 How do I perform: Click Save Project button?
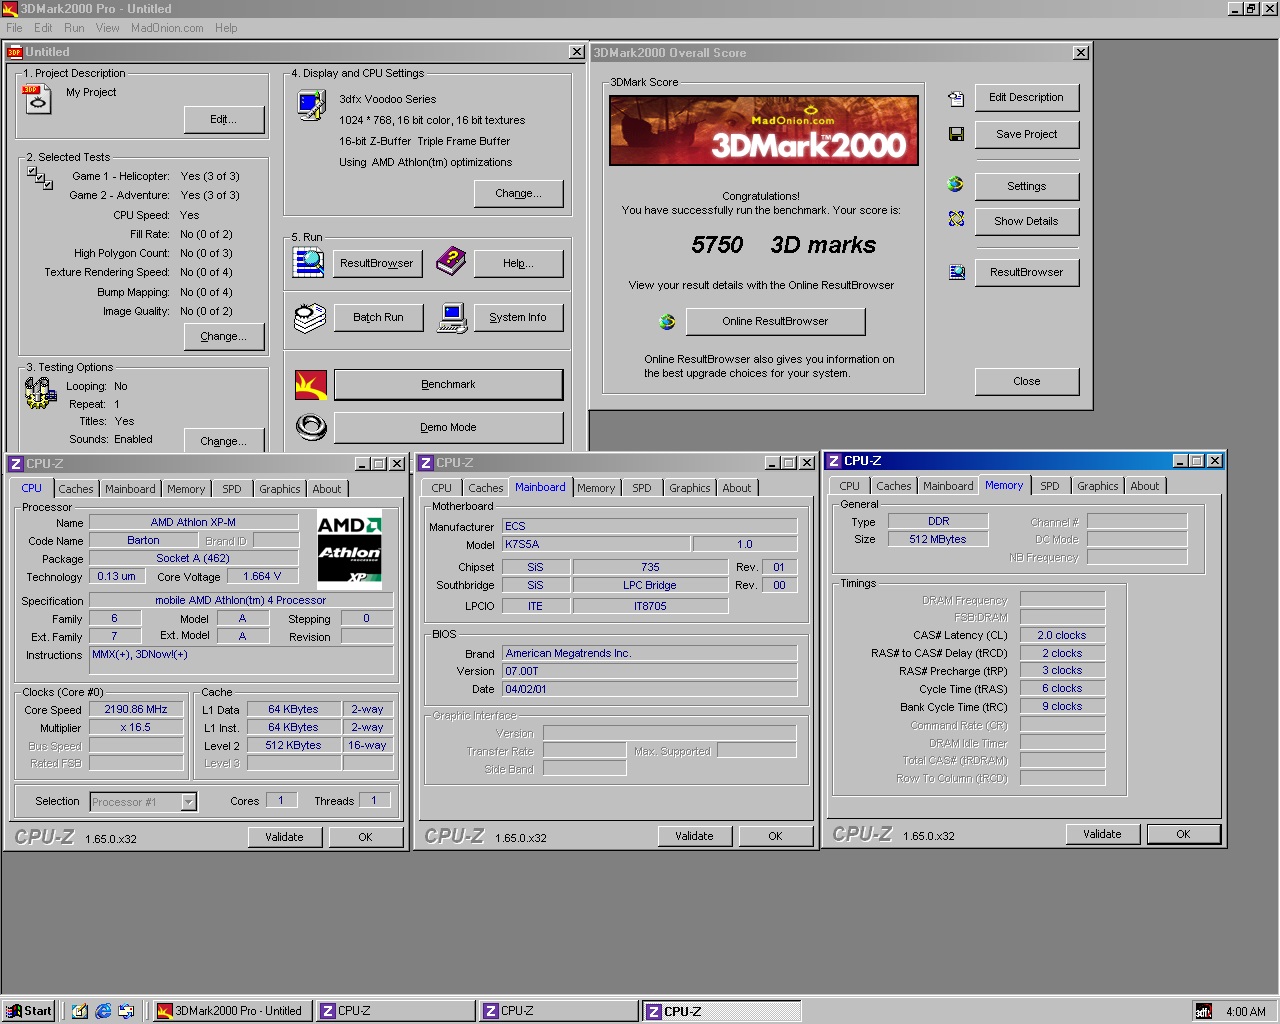(1026, 134)
